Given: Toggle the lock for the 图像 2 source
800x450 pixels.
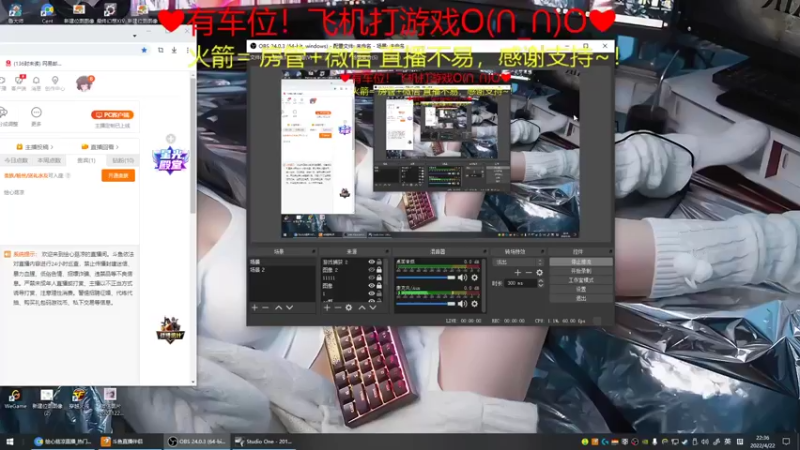Looking at the screenshot, I should coord(379,270).
